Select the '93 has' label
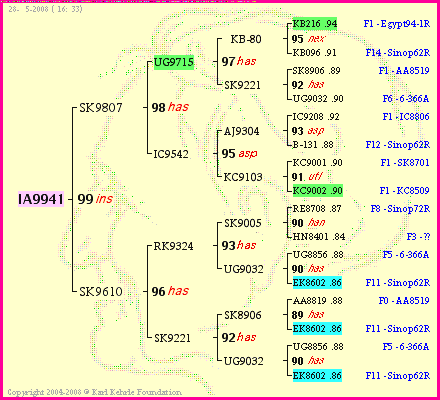The height and width of the screenshot is (400, 440). tap(239, 246)
